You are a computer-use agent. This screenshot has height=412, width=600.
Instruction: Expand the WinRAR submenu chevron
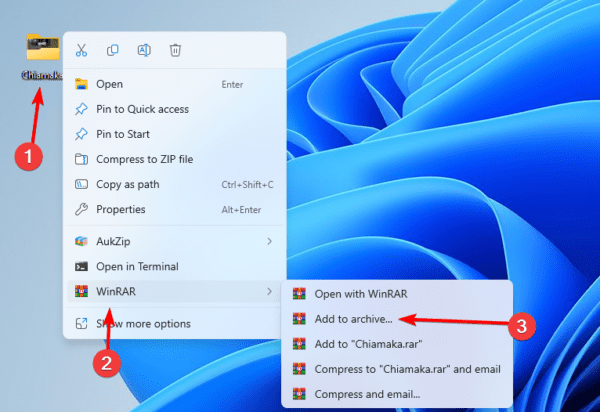coord(269,291)
